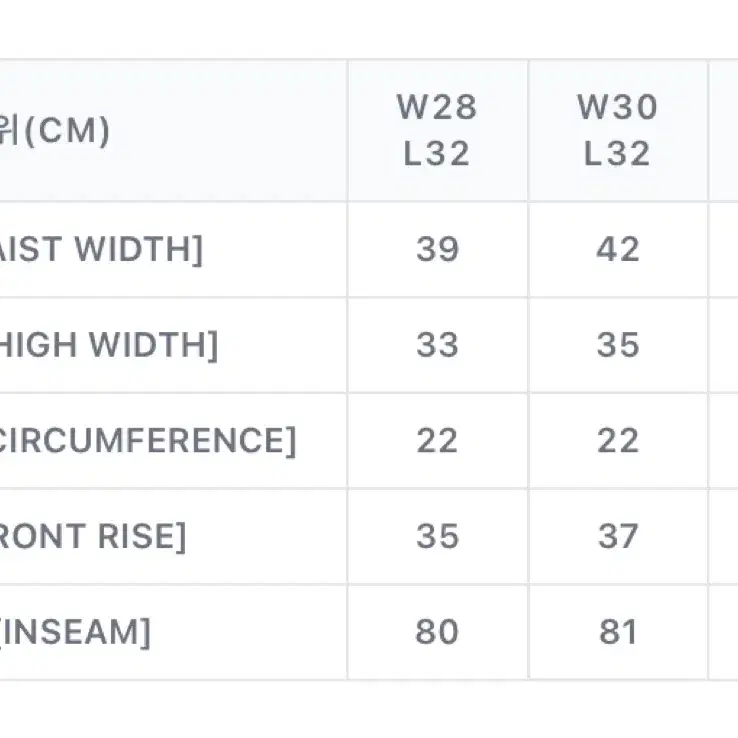Select inseam value 80
The width and height of the screenshot is (738, 738).
pyautogui.click(x=437, y=632)
